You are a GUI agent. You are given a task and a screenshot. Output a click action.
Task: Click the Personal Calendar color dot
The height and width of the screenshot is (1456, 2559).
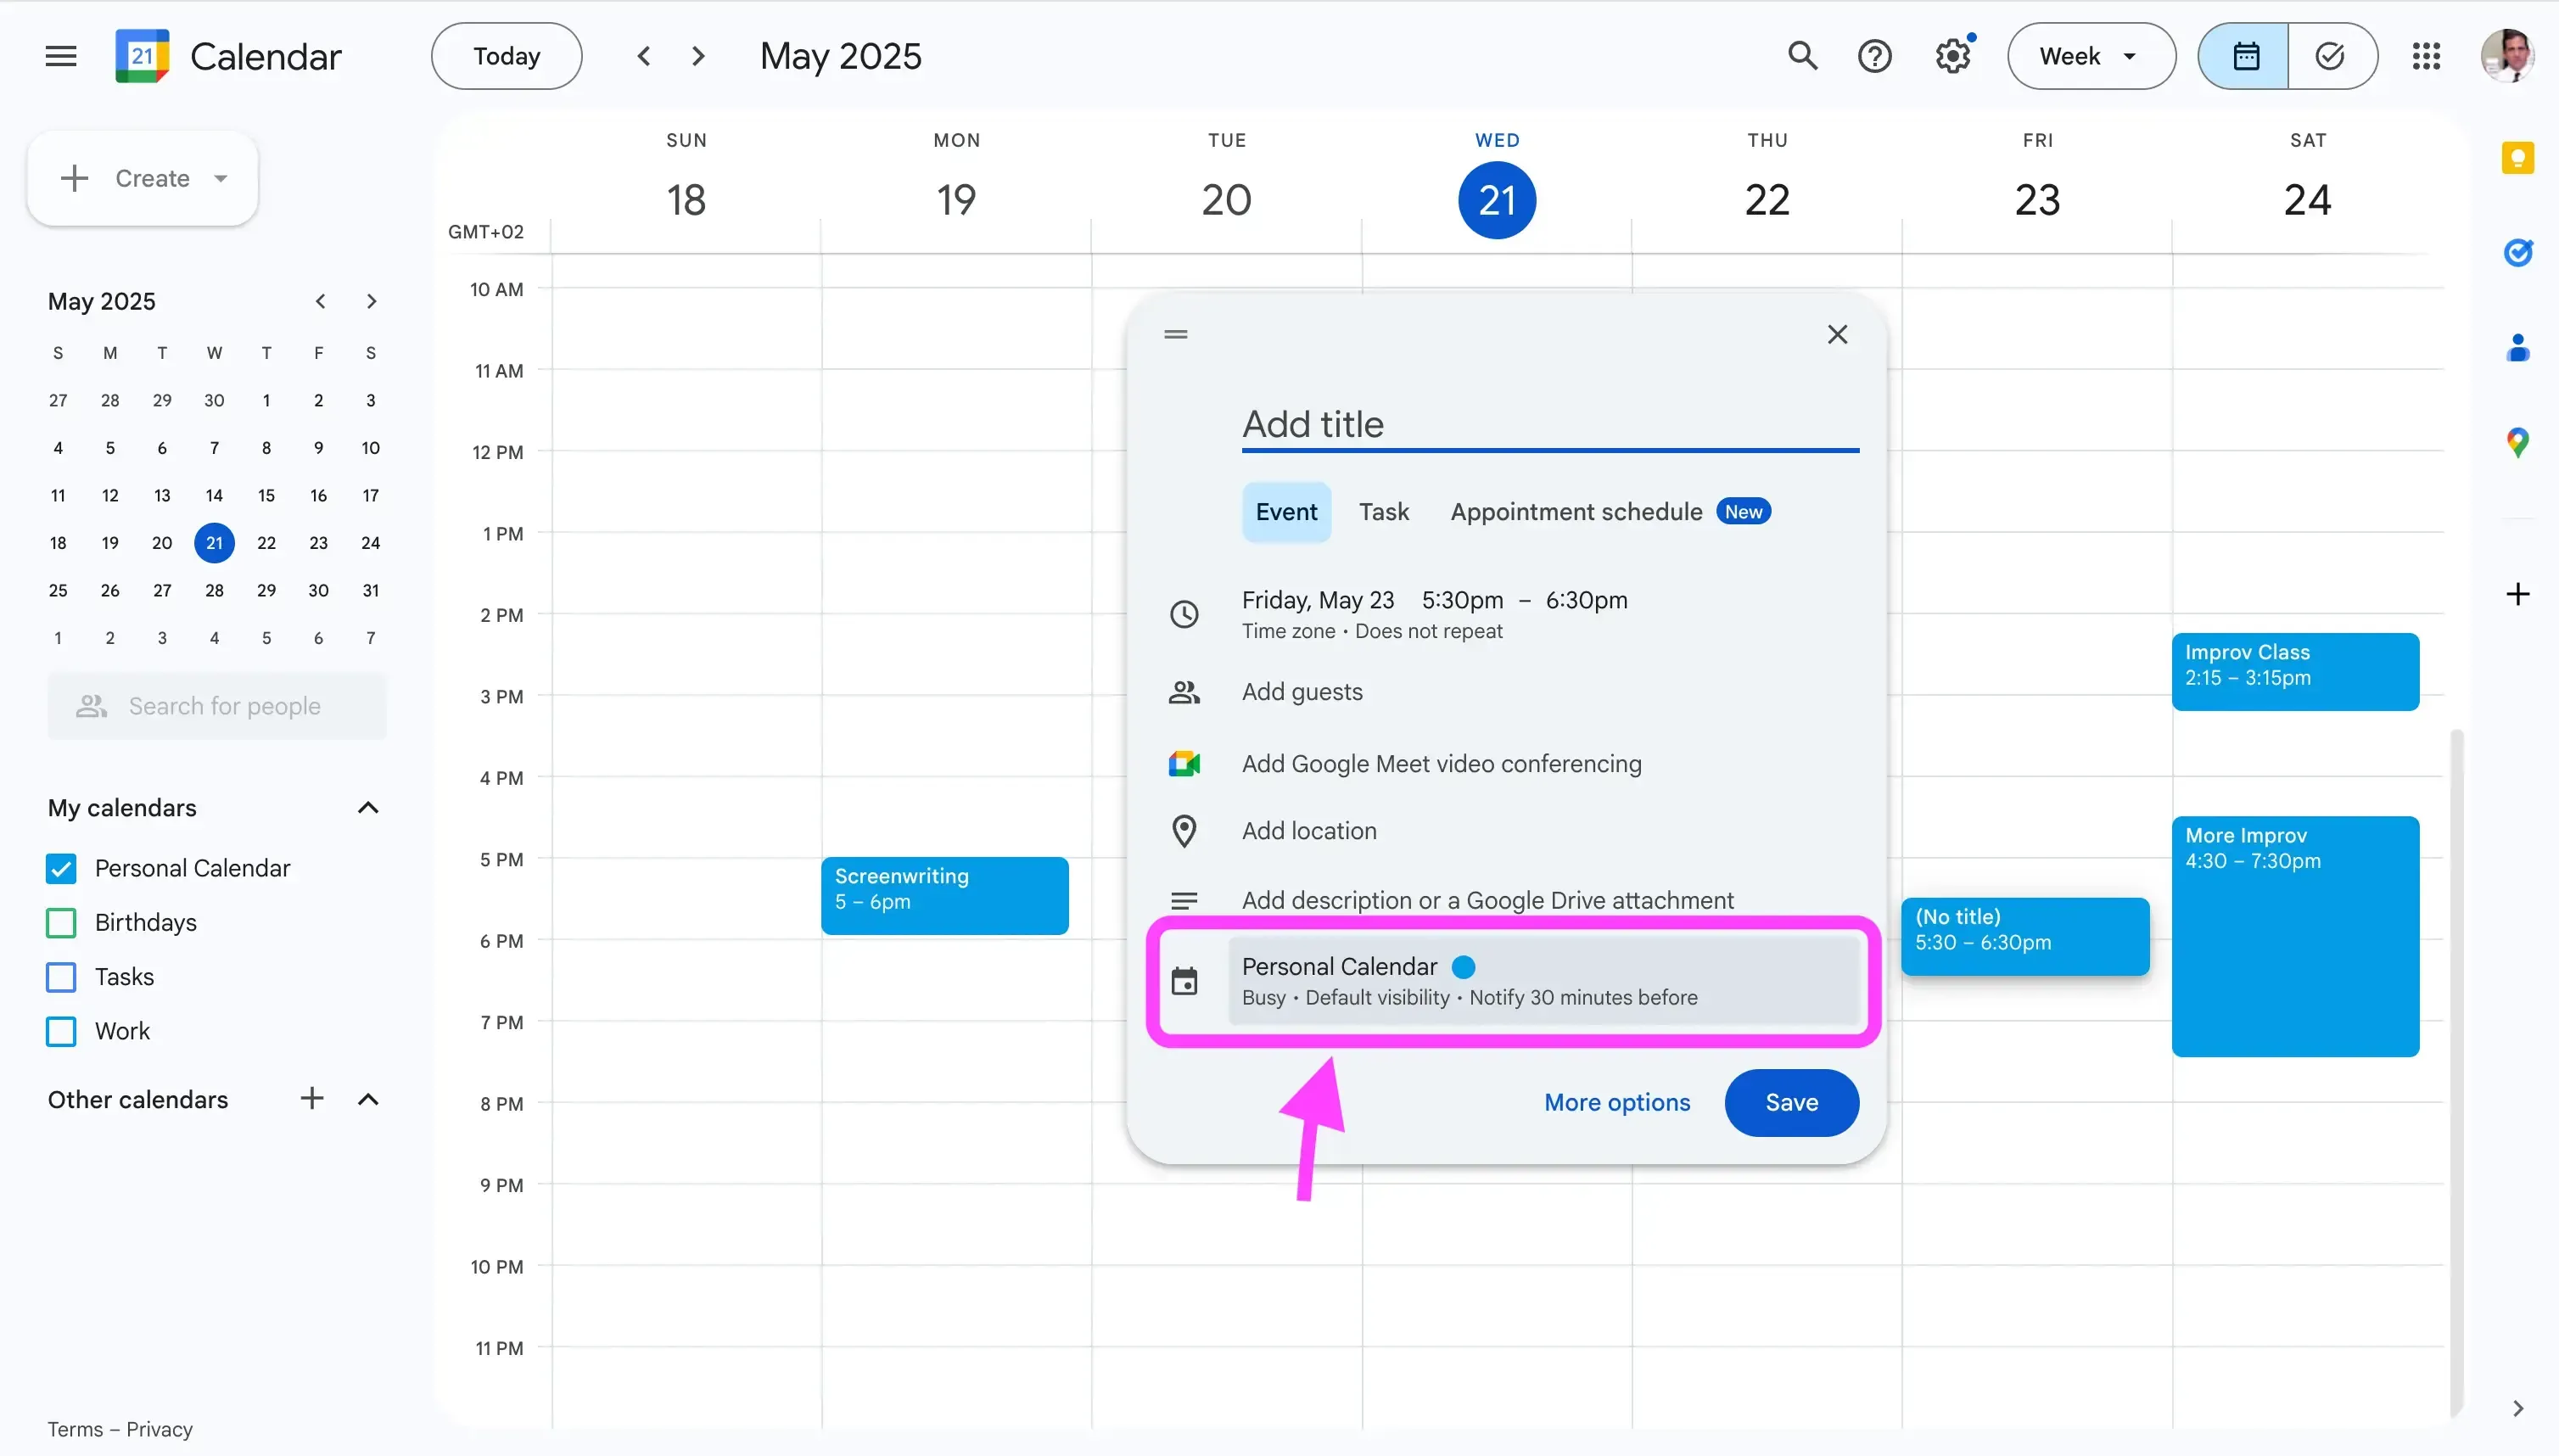(x=1463, y=966)
